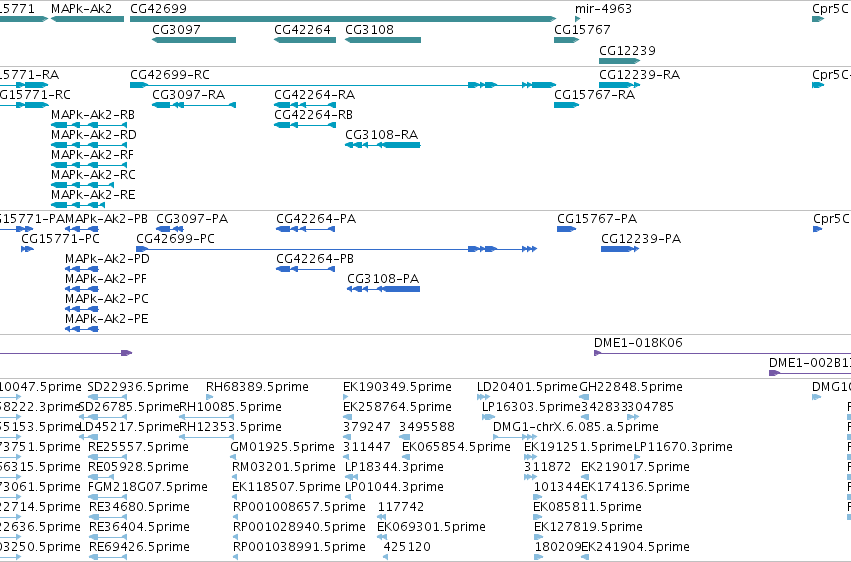The image size is (851, 562).
Task: Click transcript MAPk-Ak2-RC
Action: pyautogui.click(x=82, y=185)
